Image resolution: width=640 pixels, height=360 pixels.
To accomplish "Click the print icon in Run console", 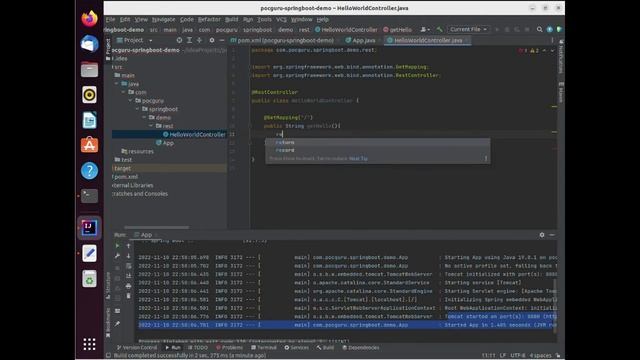I will click(128, 286).
